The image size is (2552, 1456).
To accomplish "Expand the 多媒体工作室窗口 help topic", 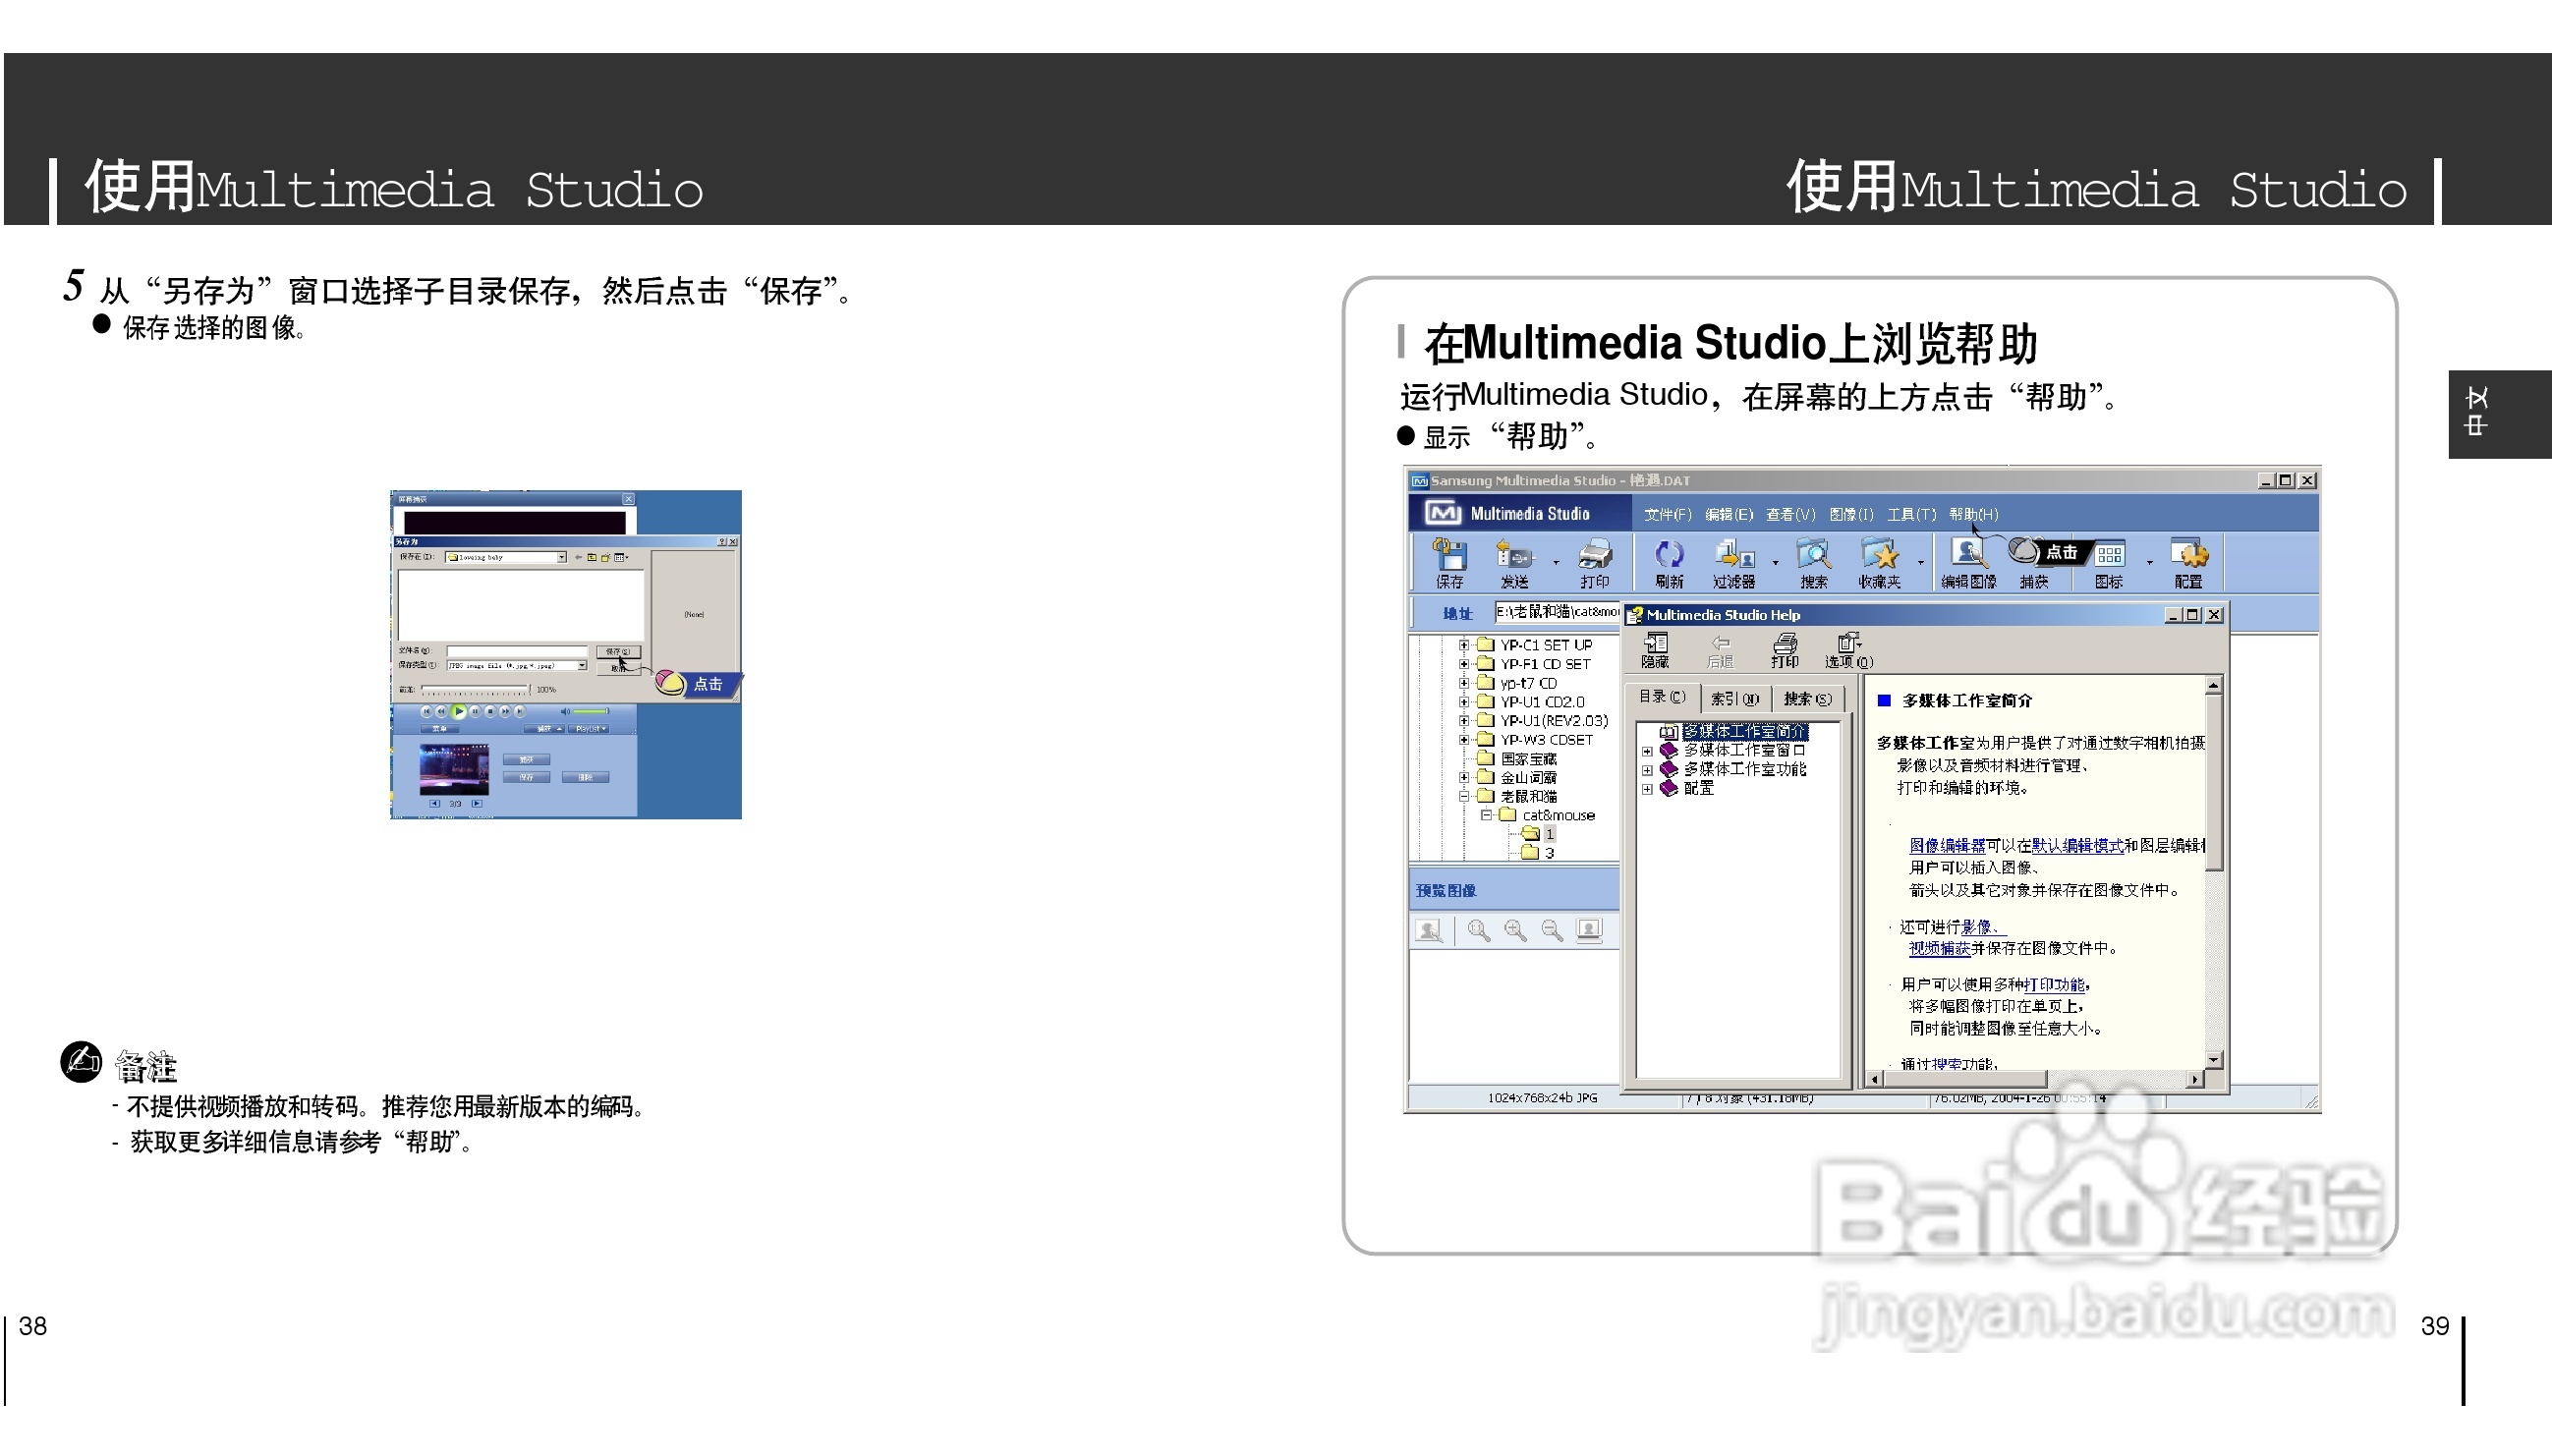I will [x=1647, y=751].
